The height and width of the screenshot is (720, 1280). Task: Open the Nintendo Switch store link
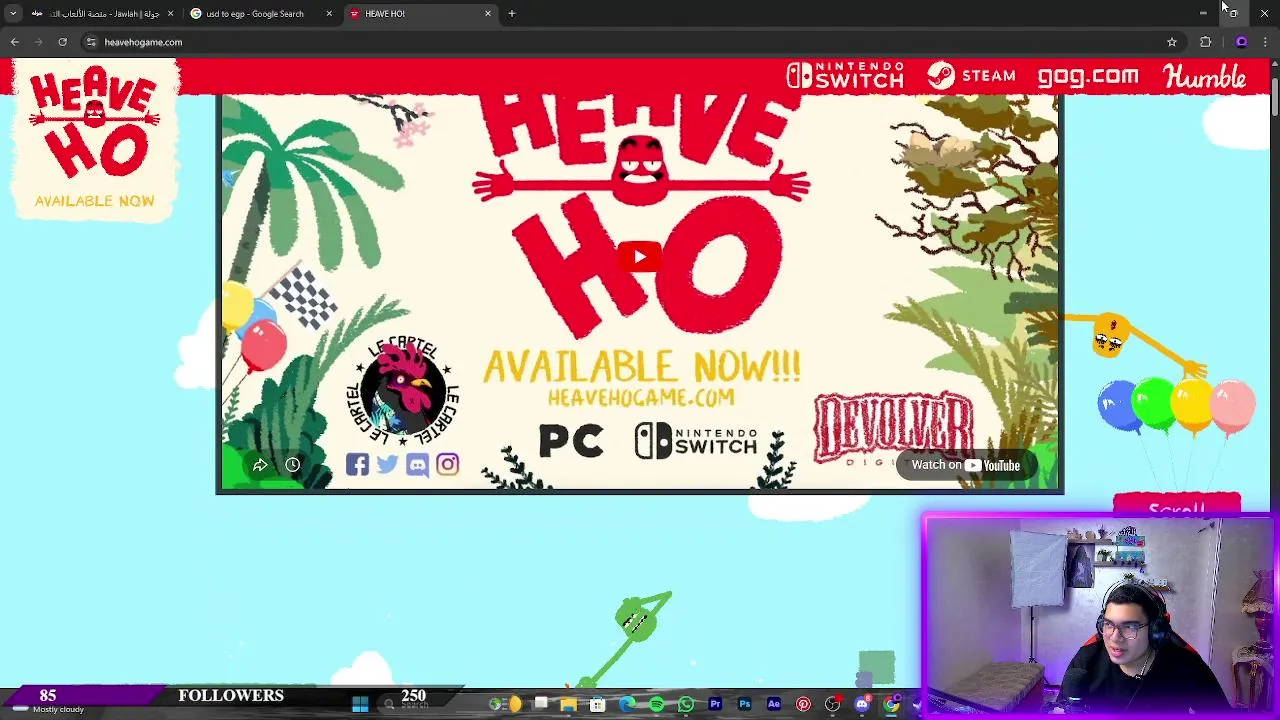coord(845,76)
